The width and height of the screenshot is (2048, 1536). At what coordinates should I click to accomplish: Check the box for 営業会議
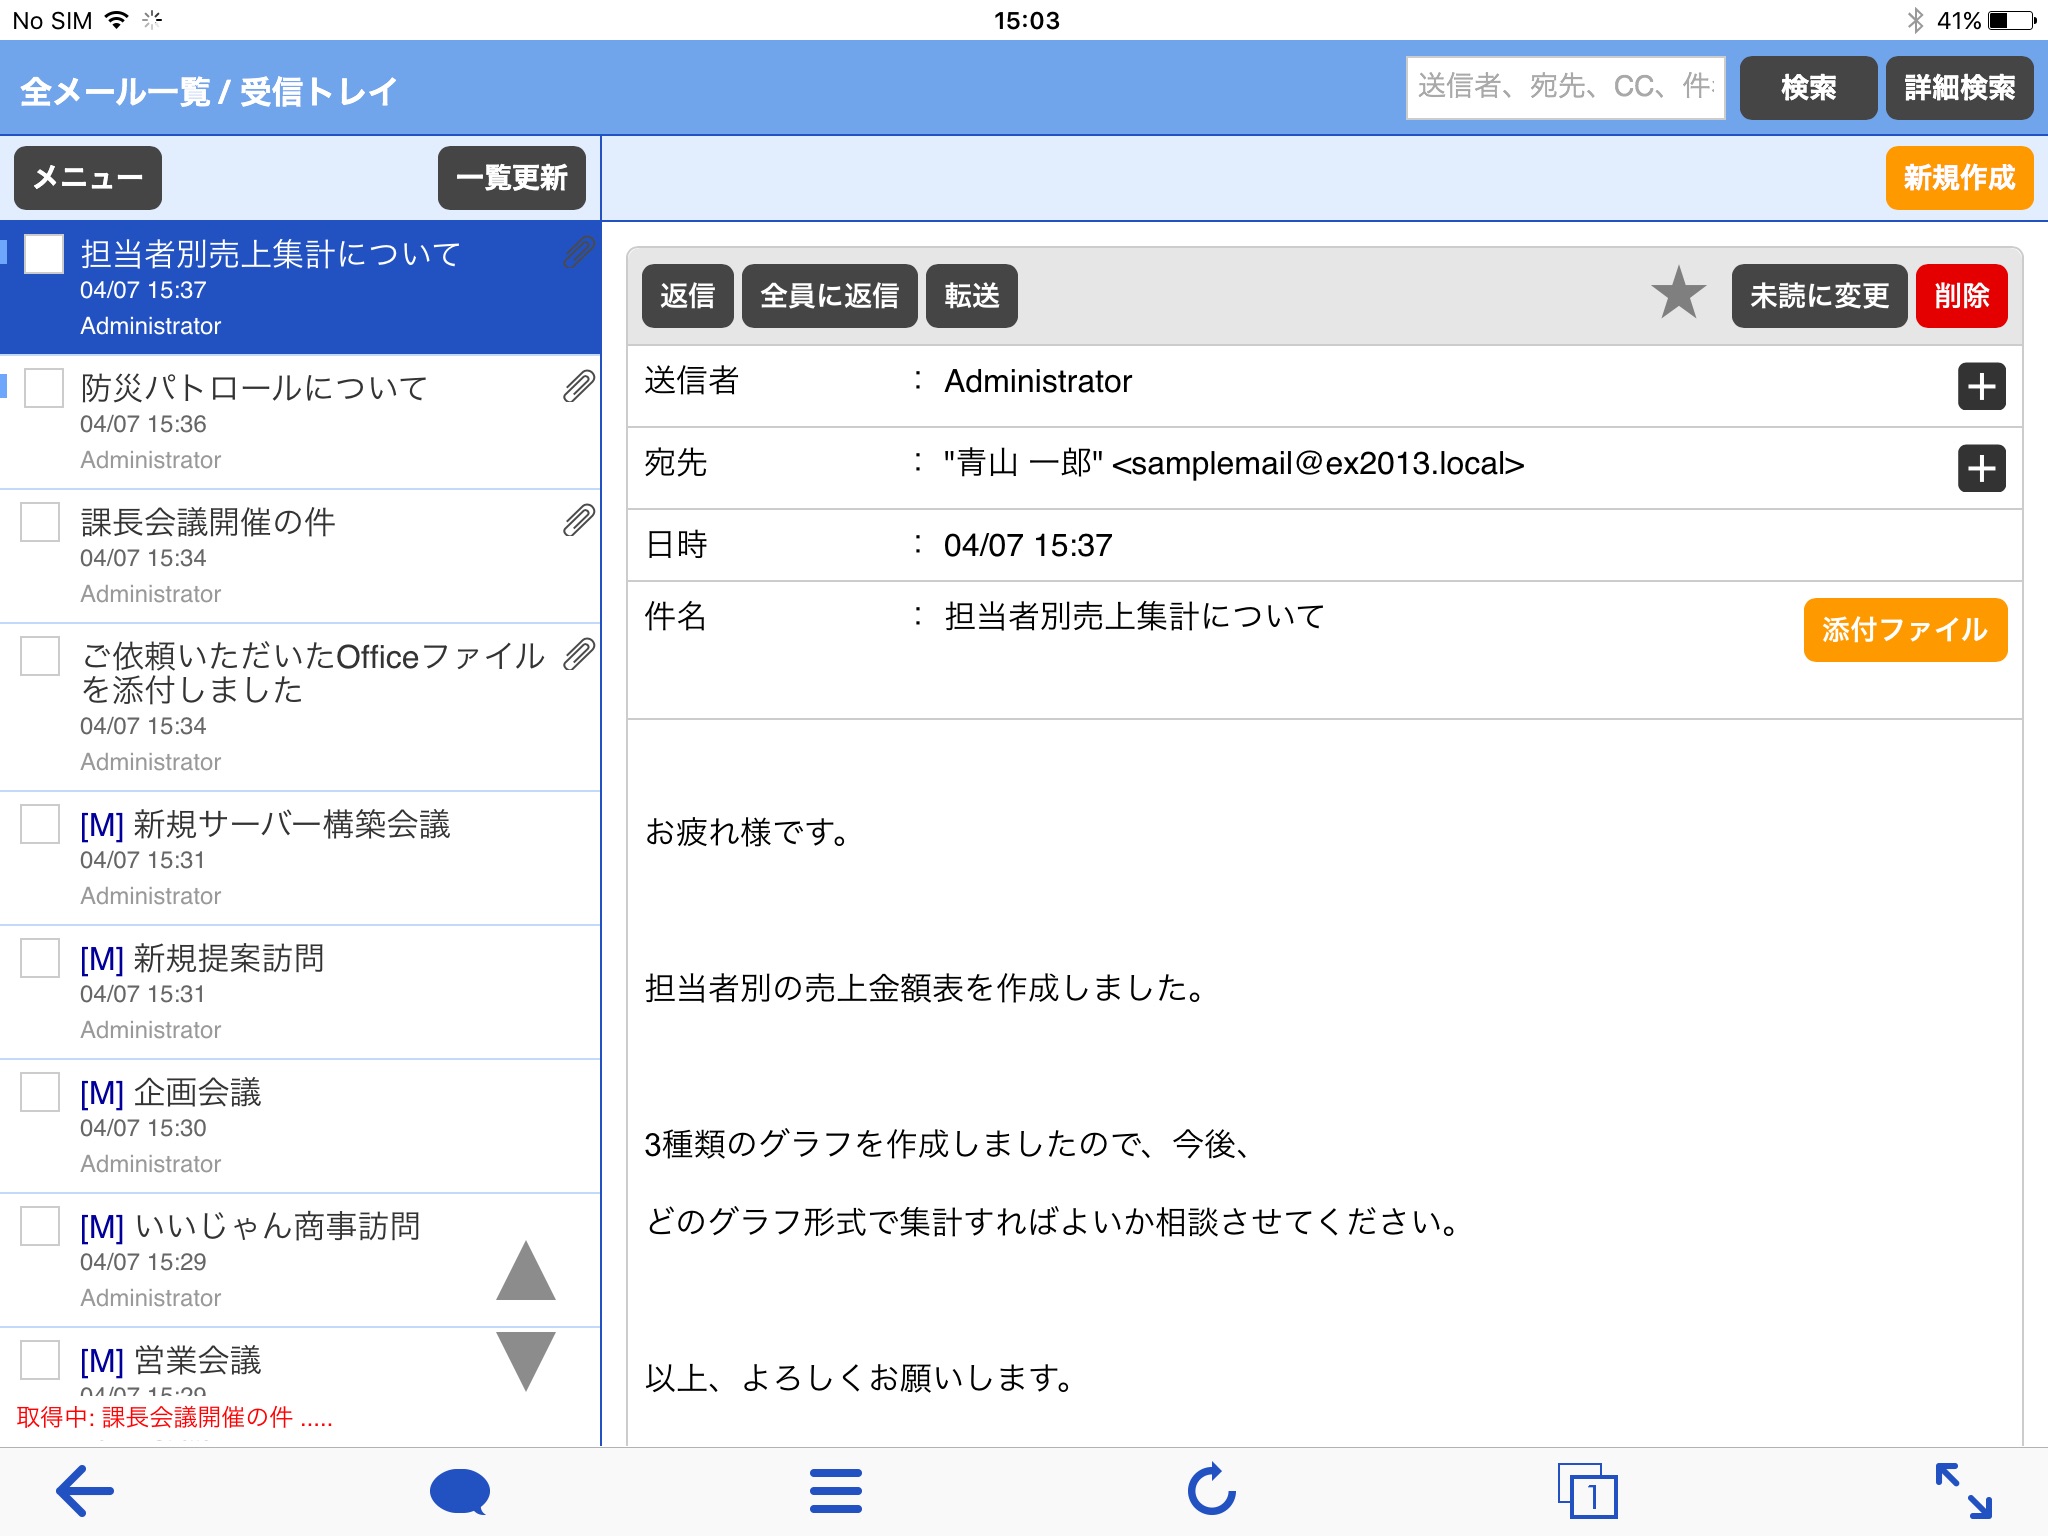point(41,1360)
